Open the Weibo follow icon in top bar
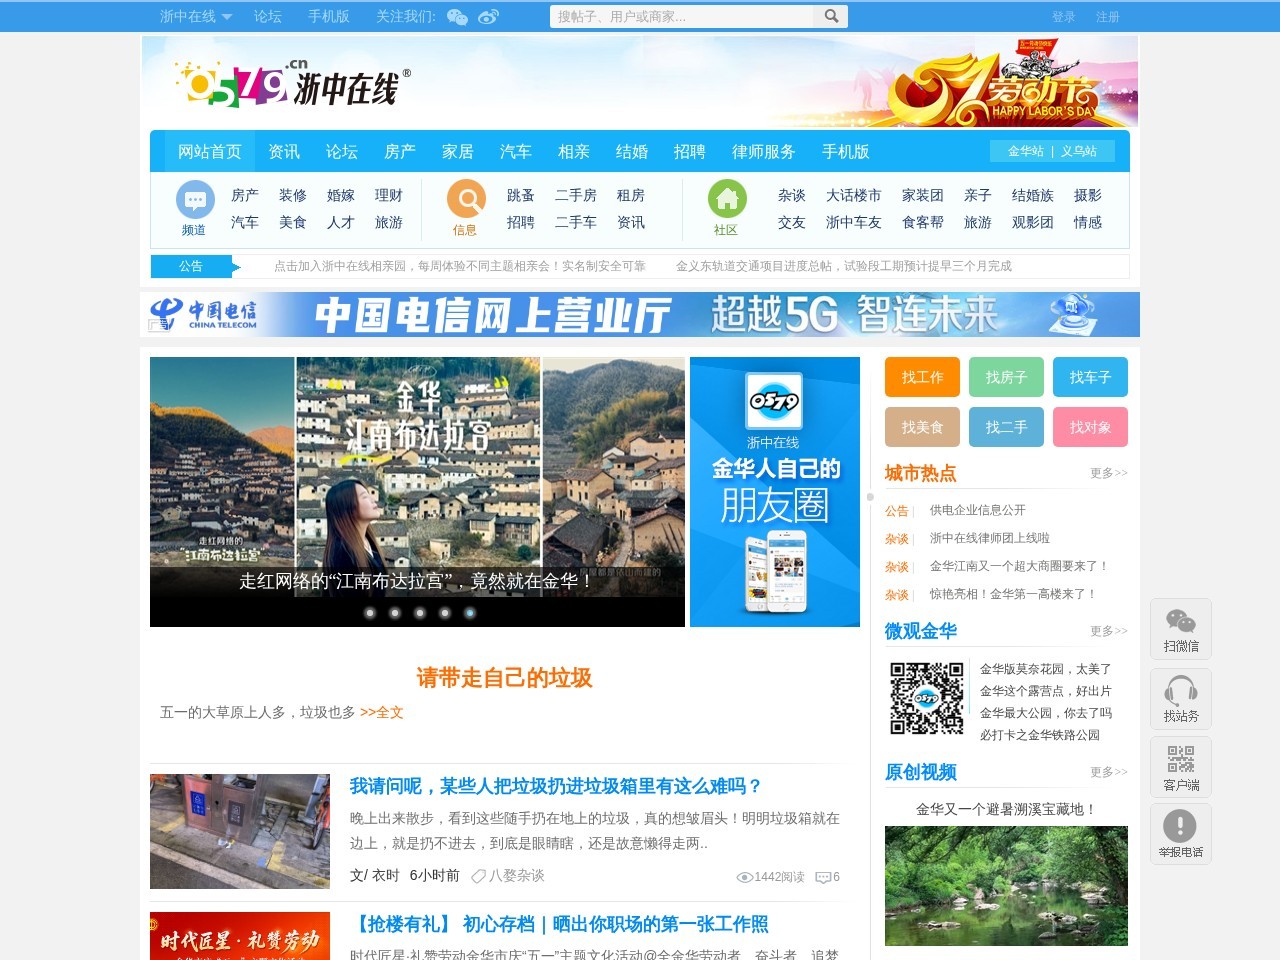This screenshot has width=1280, height=960. click(x=488, y=17)
